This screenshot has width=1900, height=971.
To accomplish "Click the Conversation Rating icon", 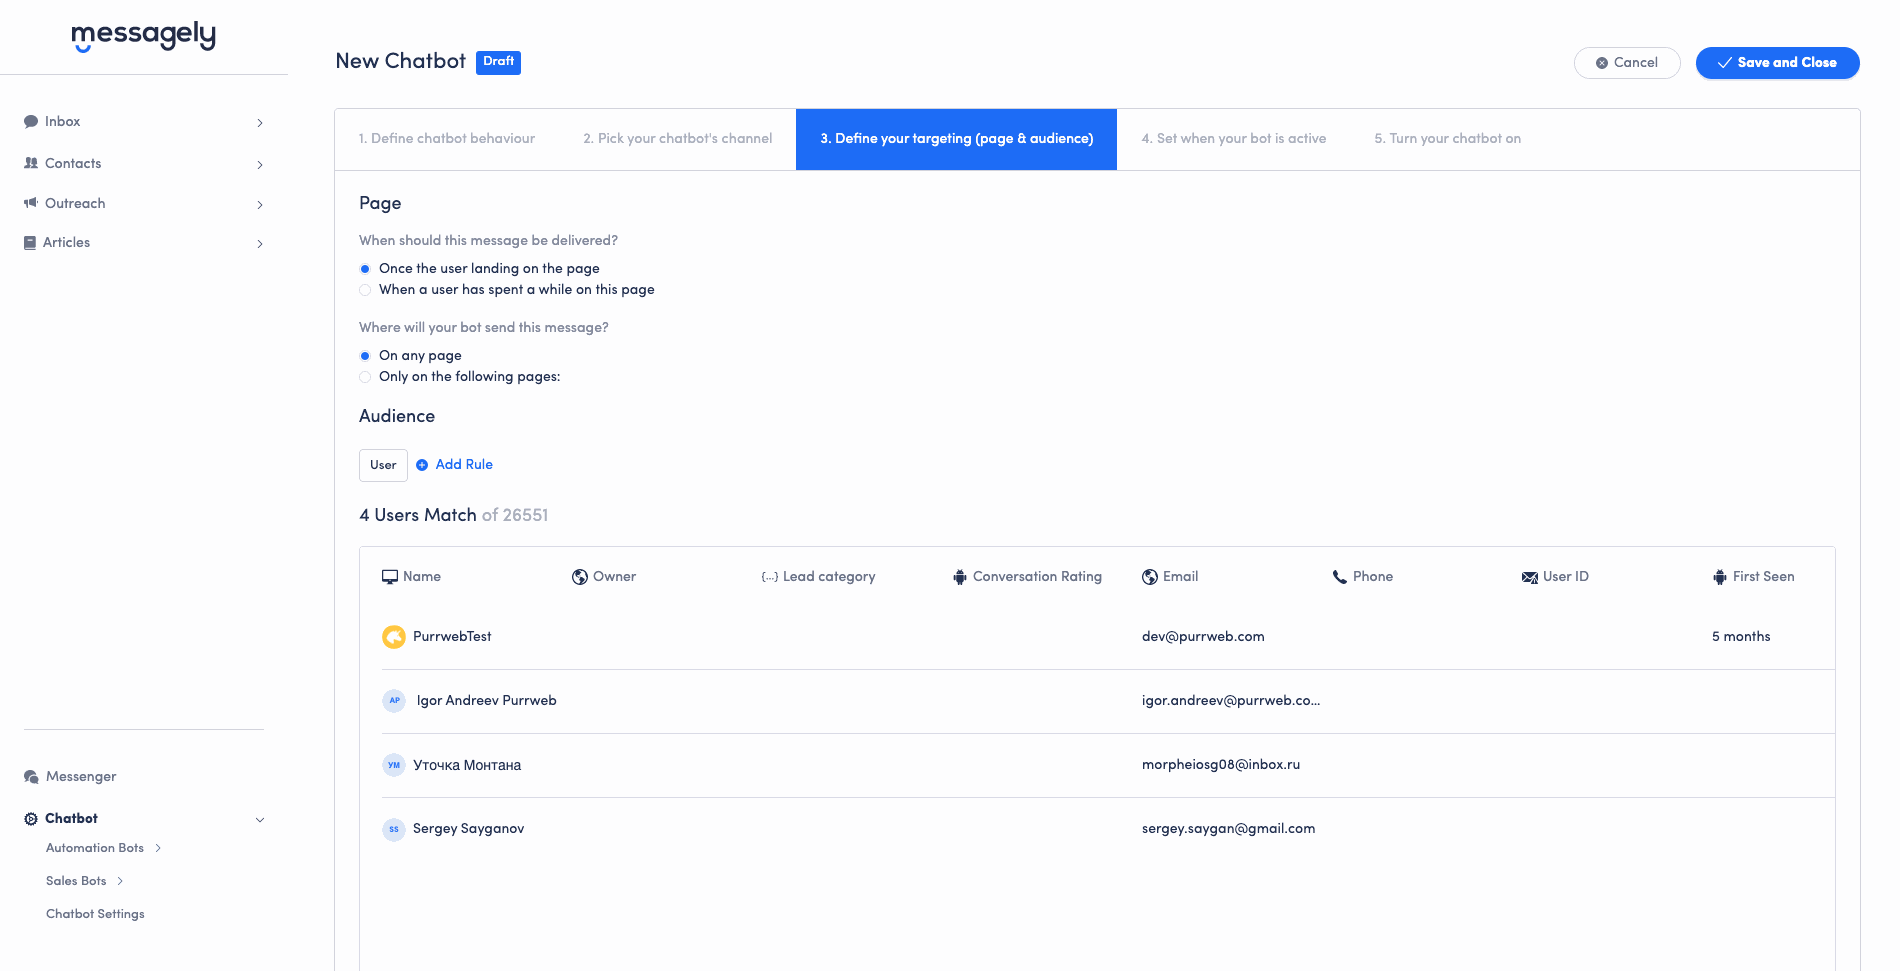I will (960, 577).
